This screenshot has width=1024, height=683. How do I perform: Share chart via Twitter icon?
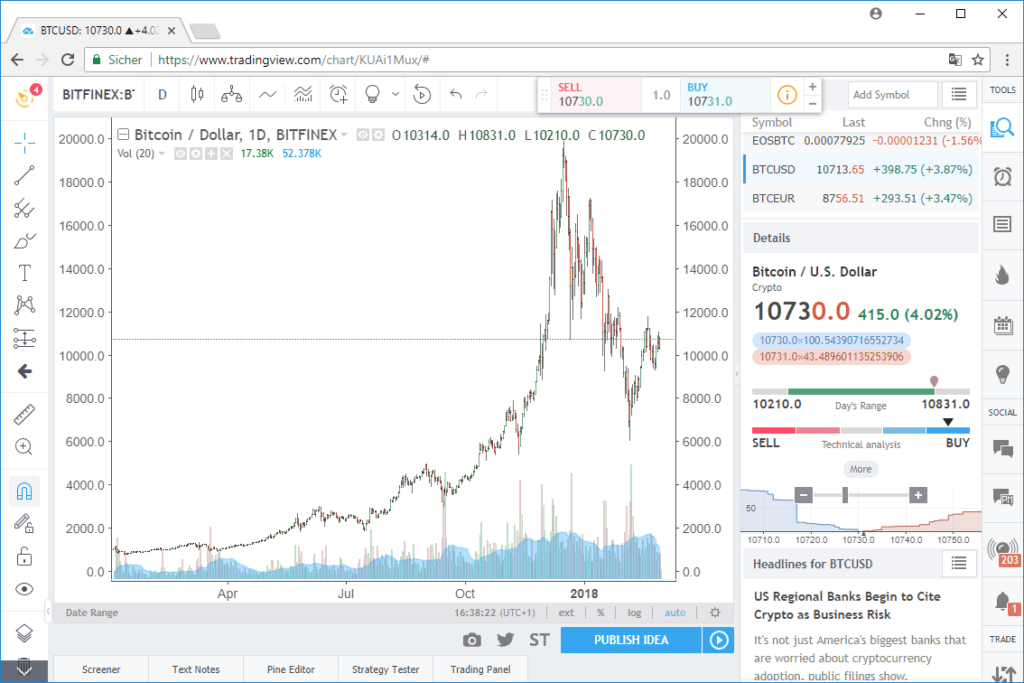tap(505, 640)
